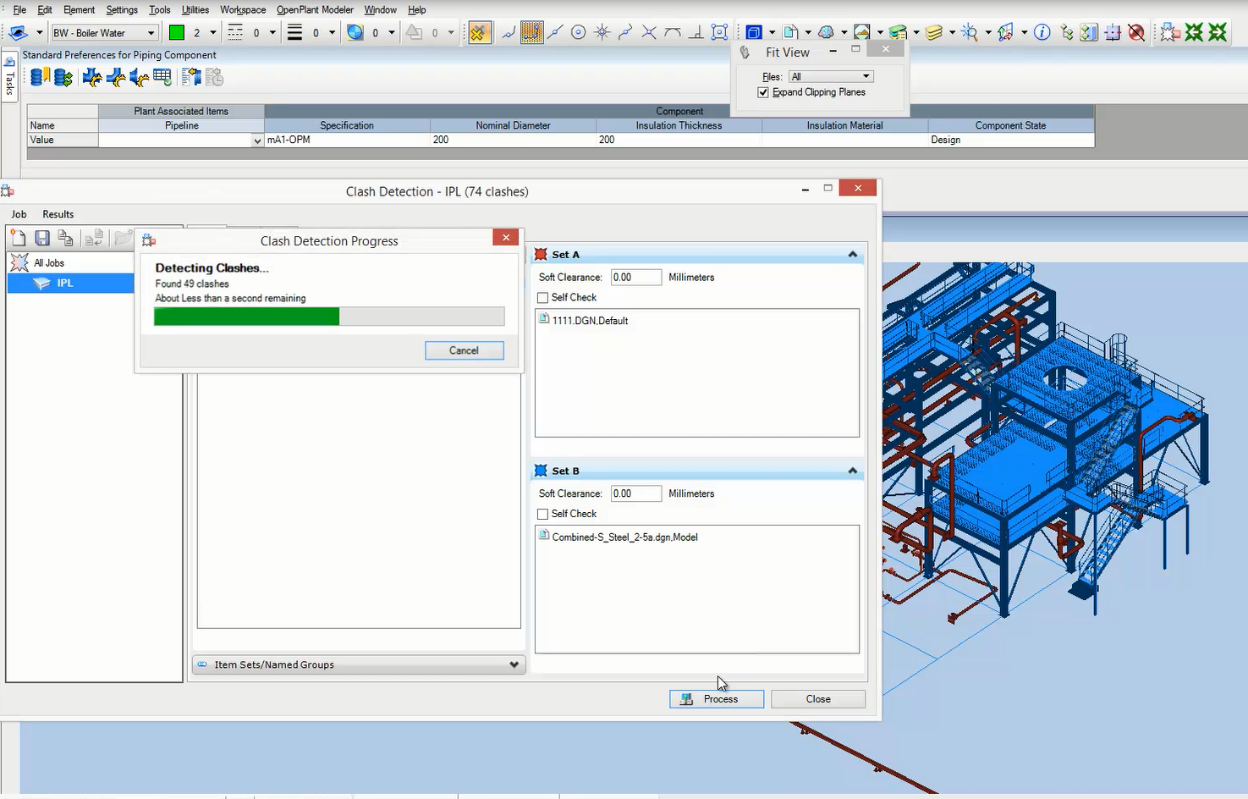Open the OpenPlant Modeler menu
The width and height of the screenshot is (1248, 799).
click(x=315, y=10)
